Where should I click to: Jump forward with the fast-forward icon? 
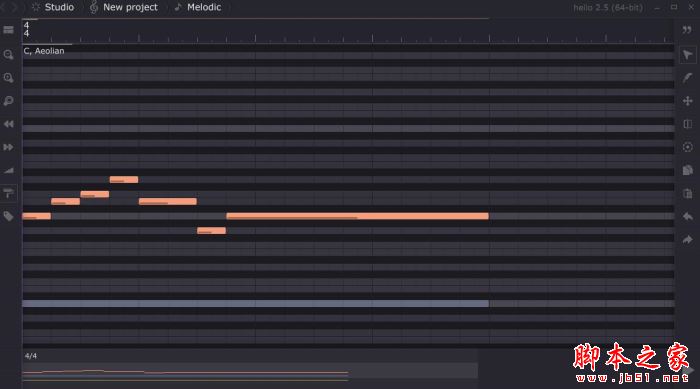pos(8,147)
